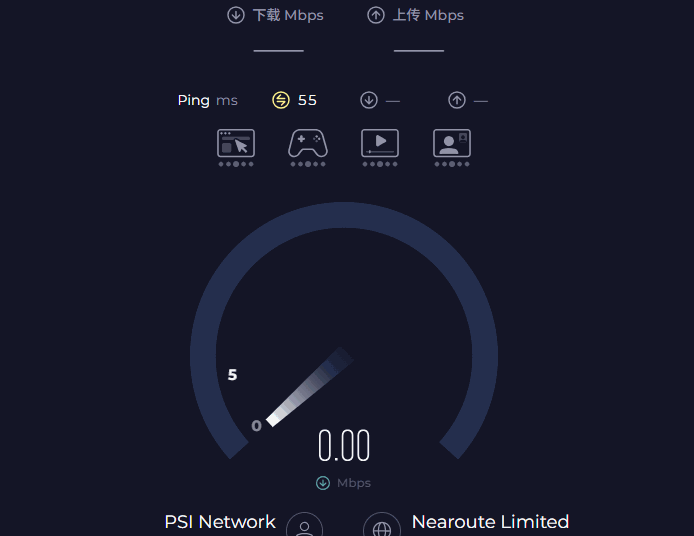Select the download latency arrow in Ping row

click(x=369, y=100)
